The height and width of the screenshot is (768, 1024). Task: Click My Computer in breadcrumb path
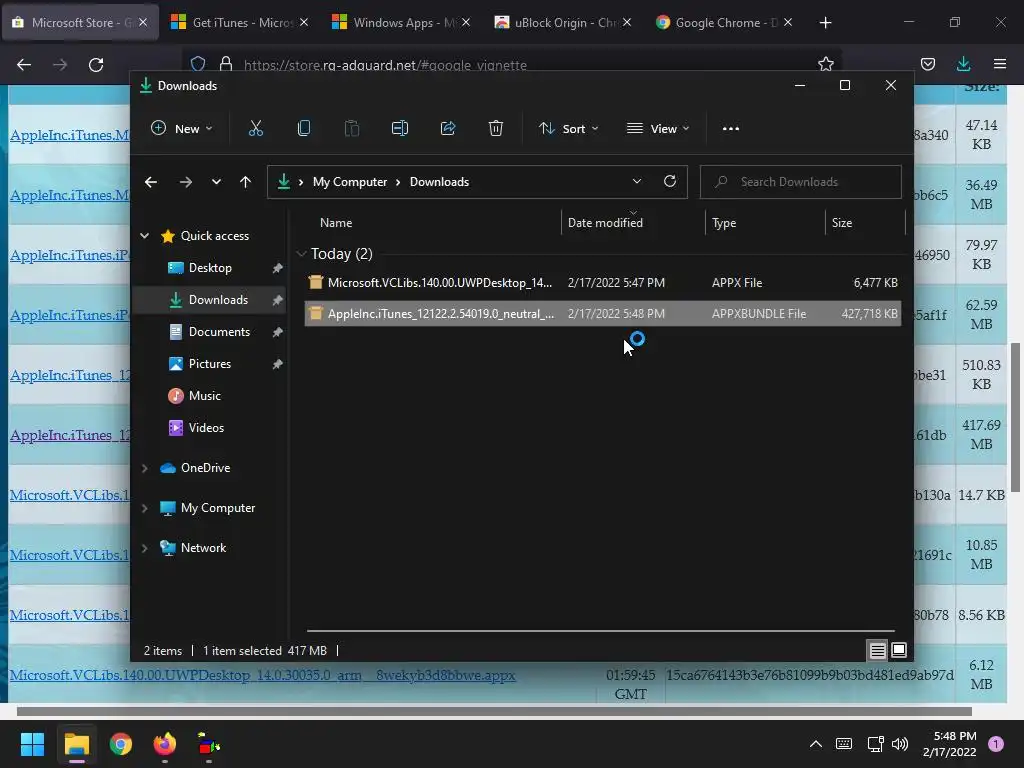pos(349,182)
